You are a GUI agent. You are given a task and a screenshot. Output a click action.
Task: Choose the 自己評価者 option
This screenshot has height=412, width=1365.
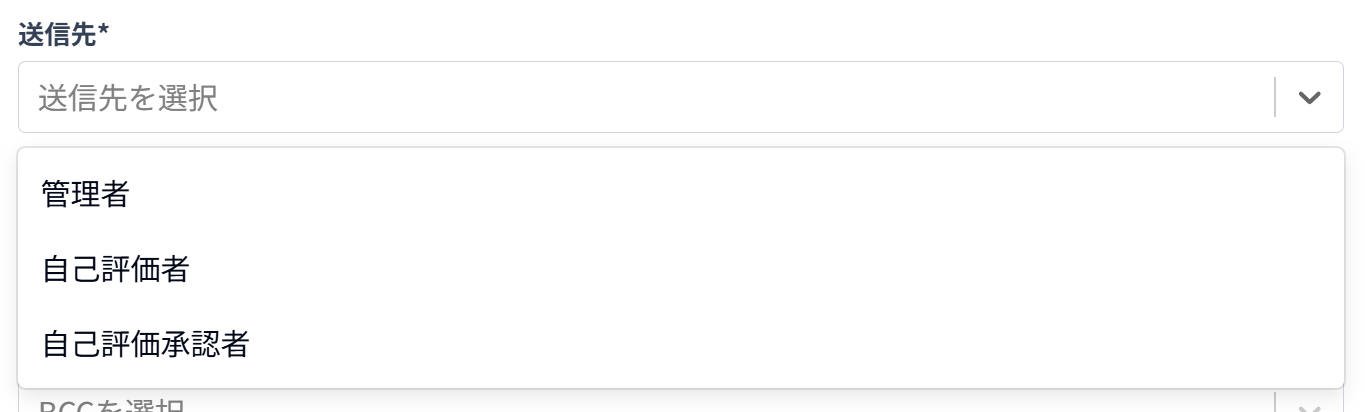click(x=116, y=269)
